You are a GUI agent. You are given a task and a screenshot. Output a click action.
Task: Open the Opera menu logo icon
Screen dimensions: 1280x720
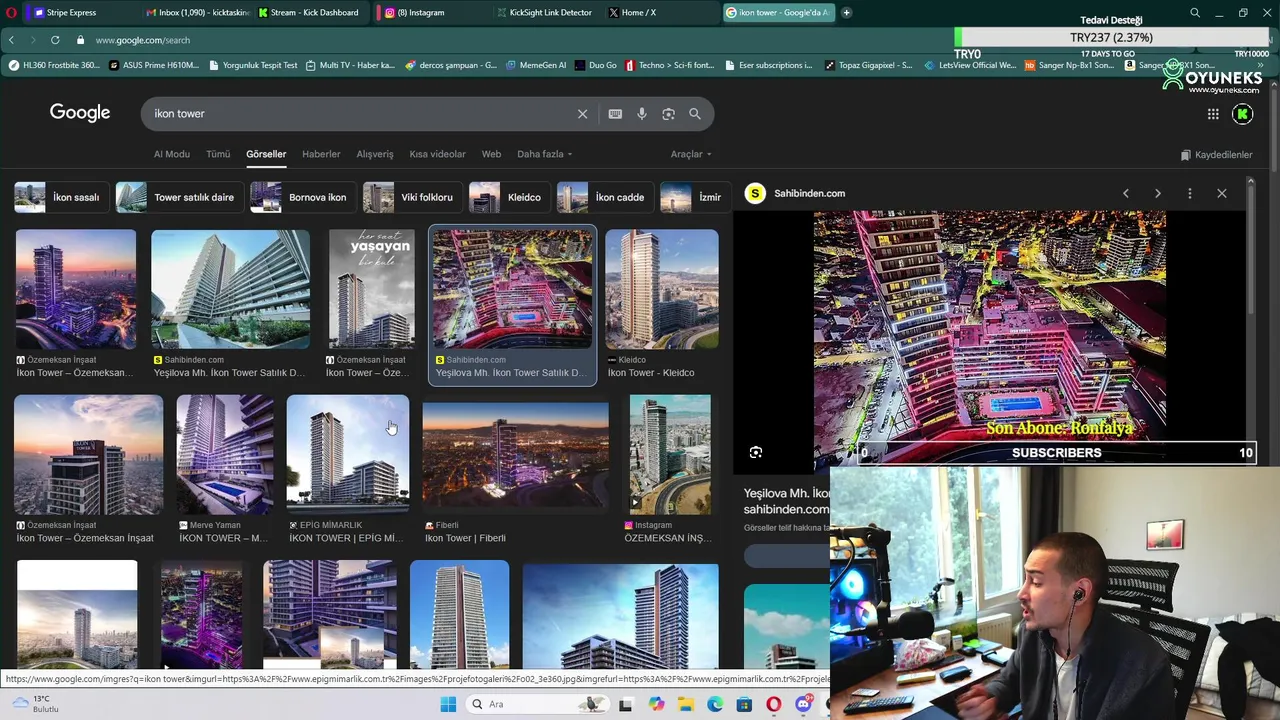(11, 13)
